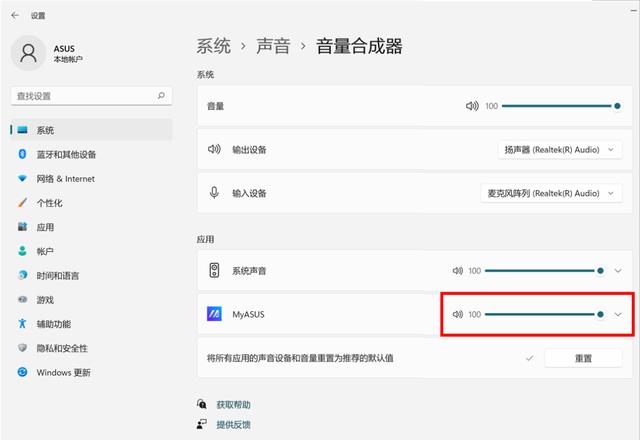Mute the master 音量 speaker icon
This screenshot has width=640, height=440.
tap(472, 106)
